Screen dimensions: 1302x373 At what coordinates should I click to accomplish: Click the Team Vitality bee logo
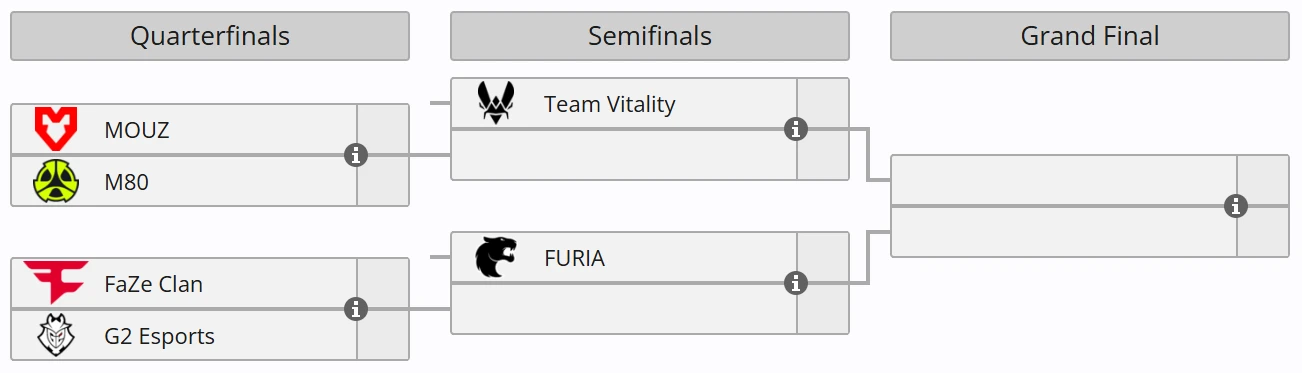click(x=496, y=103)
